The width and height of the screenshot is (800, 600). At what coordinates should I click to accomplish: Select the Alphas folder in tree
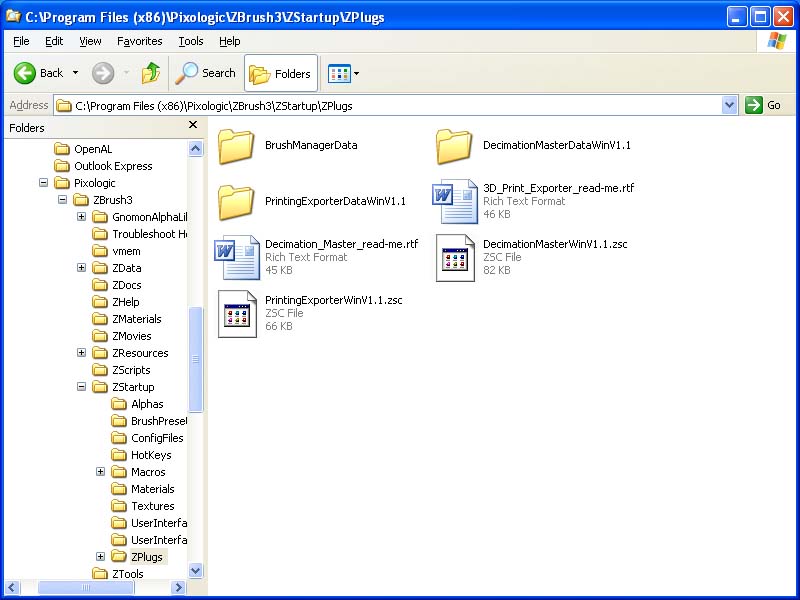(x=137, y=404)
